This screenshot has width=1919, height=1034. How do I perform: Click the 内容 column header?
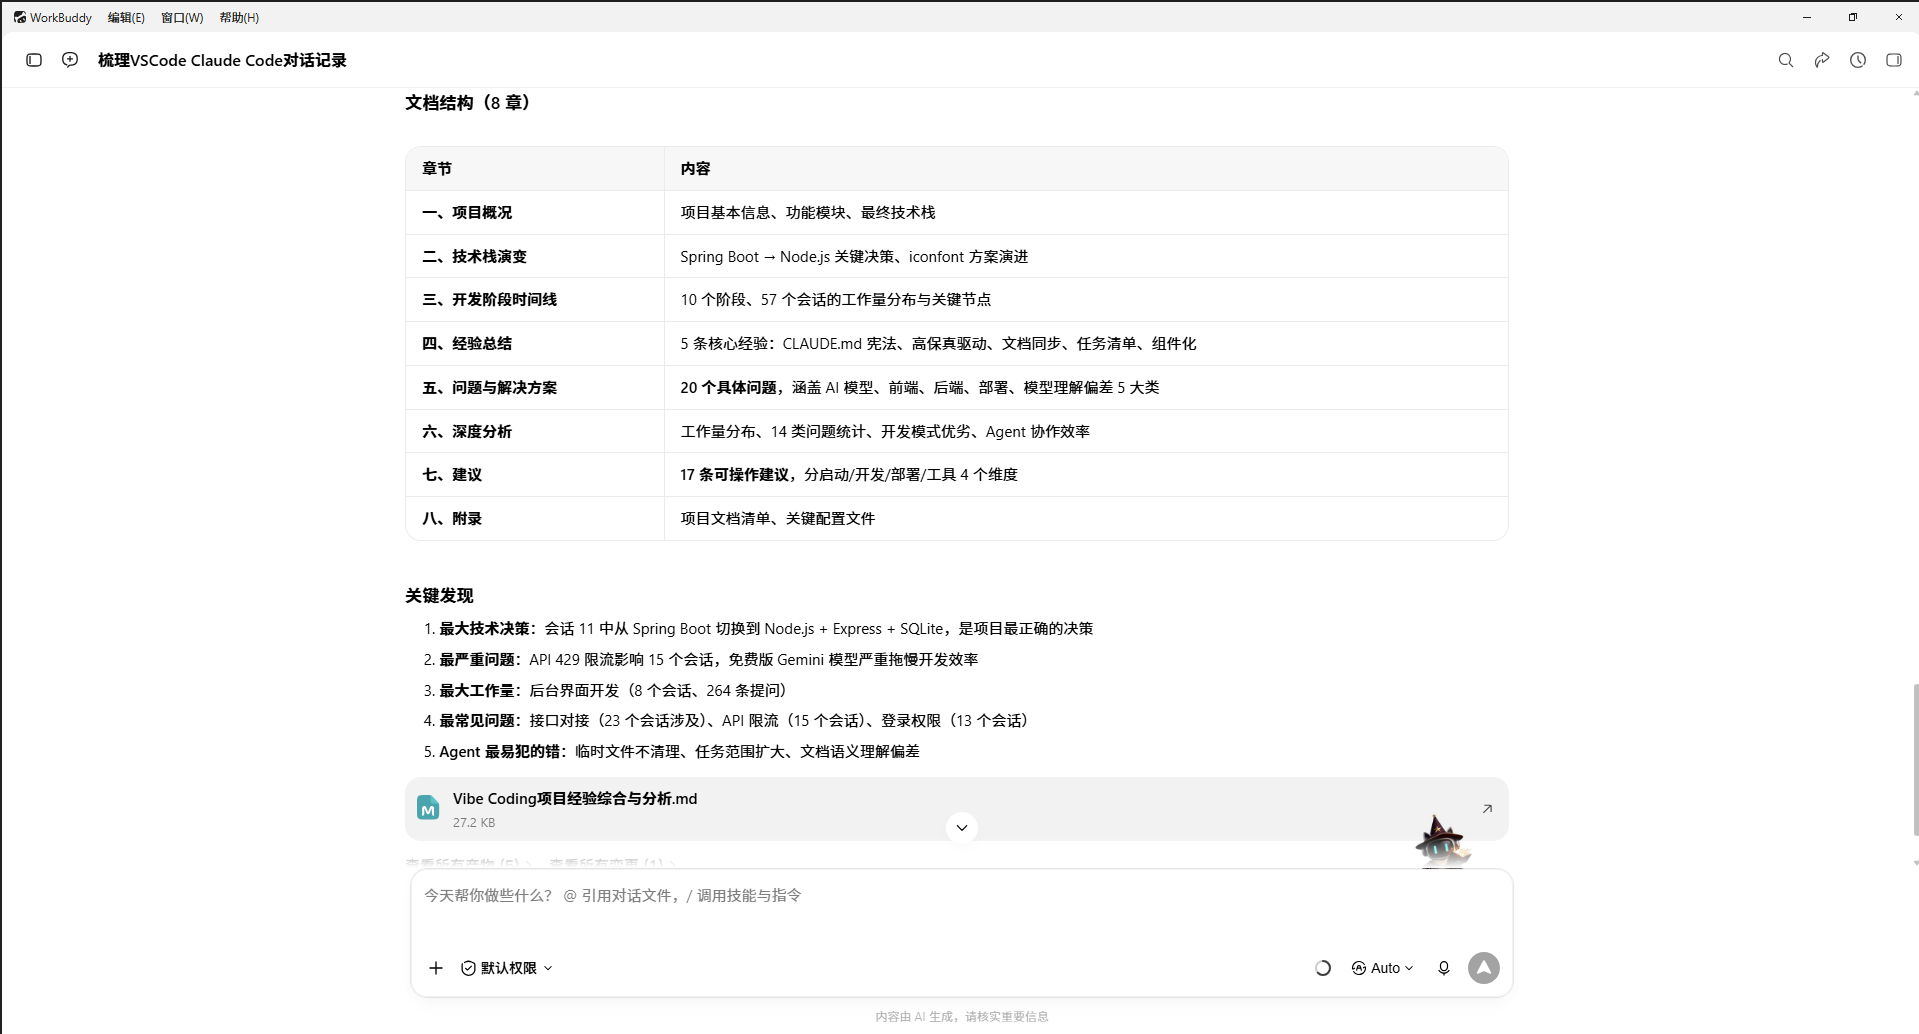click(1086, 169)
